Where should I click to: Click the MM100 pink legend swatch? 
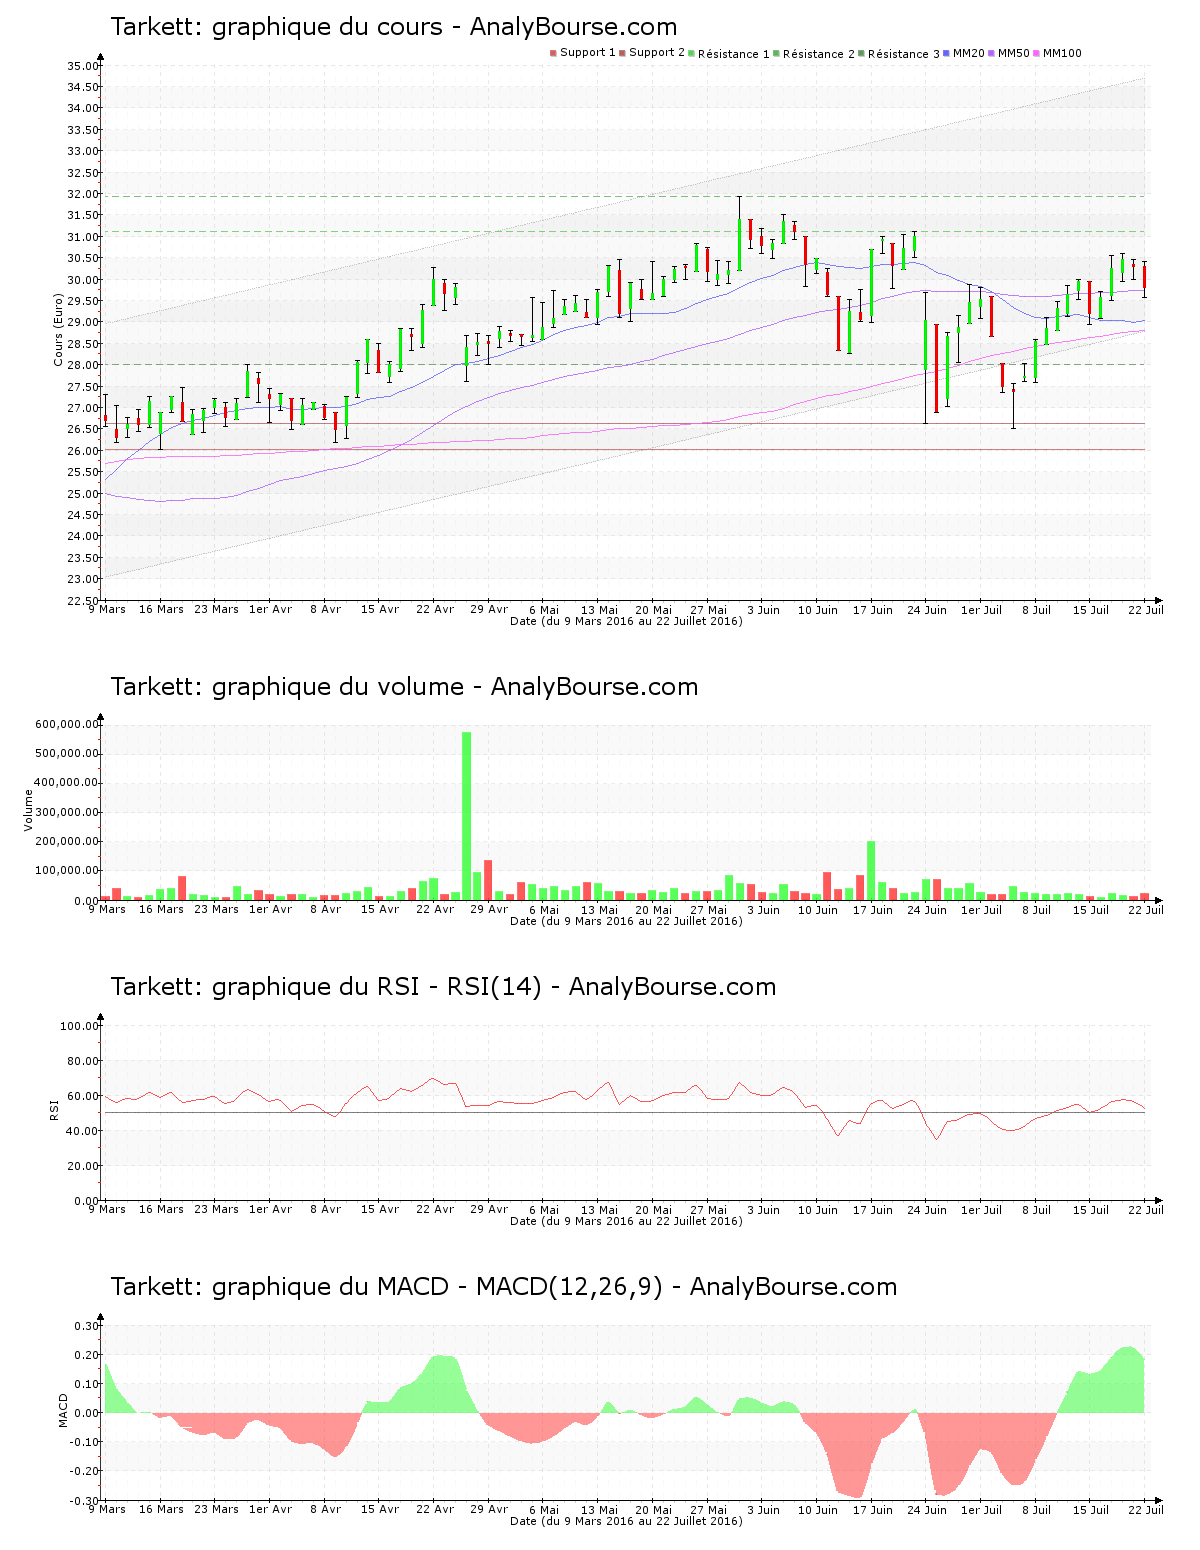tap(1037, 53)
